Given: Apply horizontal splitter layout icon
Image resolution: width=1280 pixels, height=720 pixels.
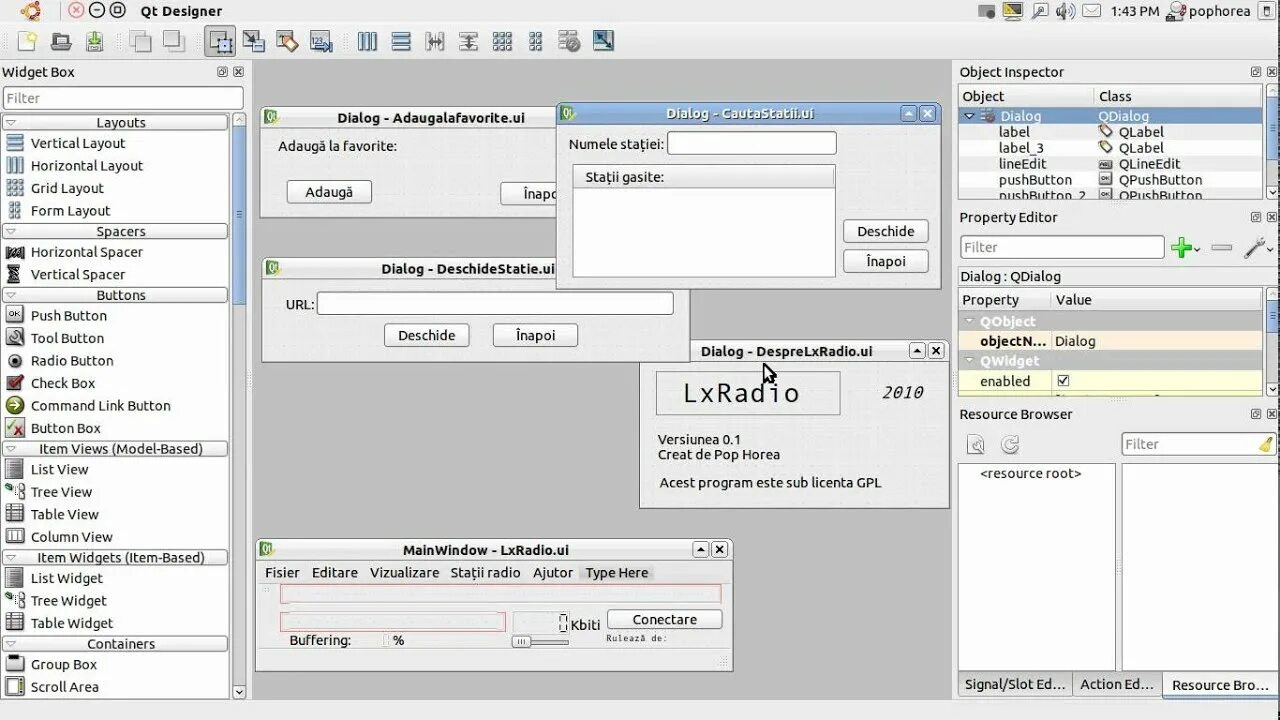Looking at the screenshot, I should coord(435,41).
